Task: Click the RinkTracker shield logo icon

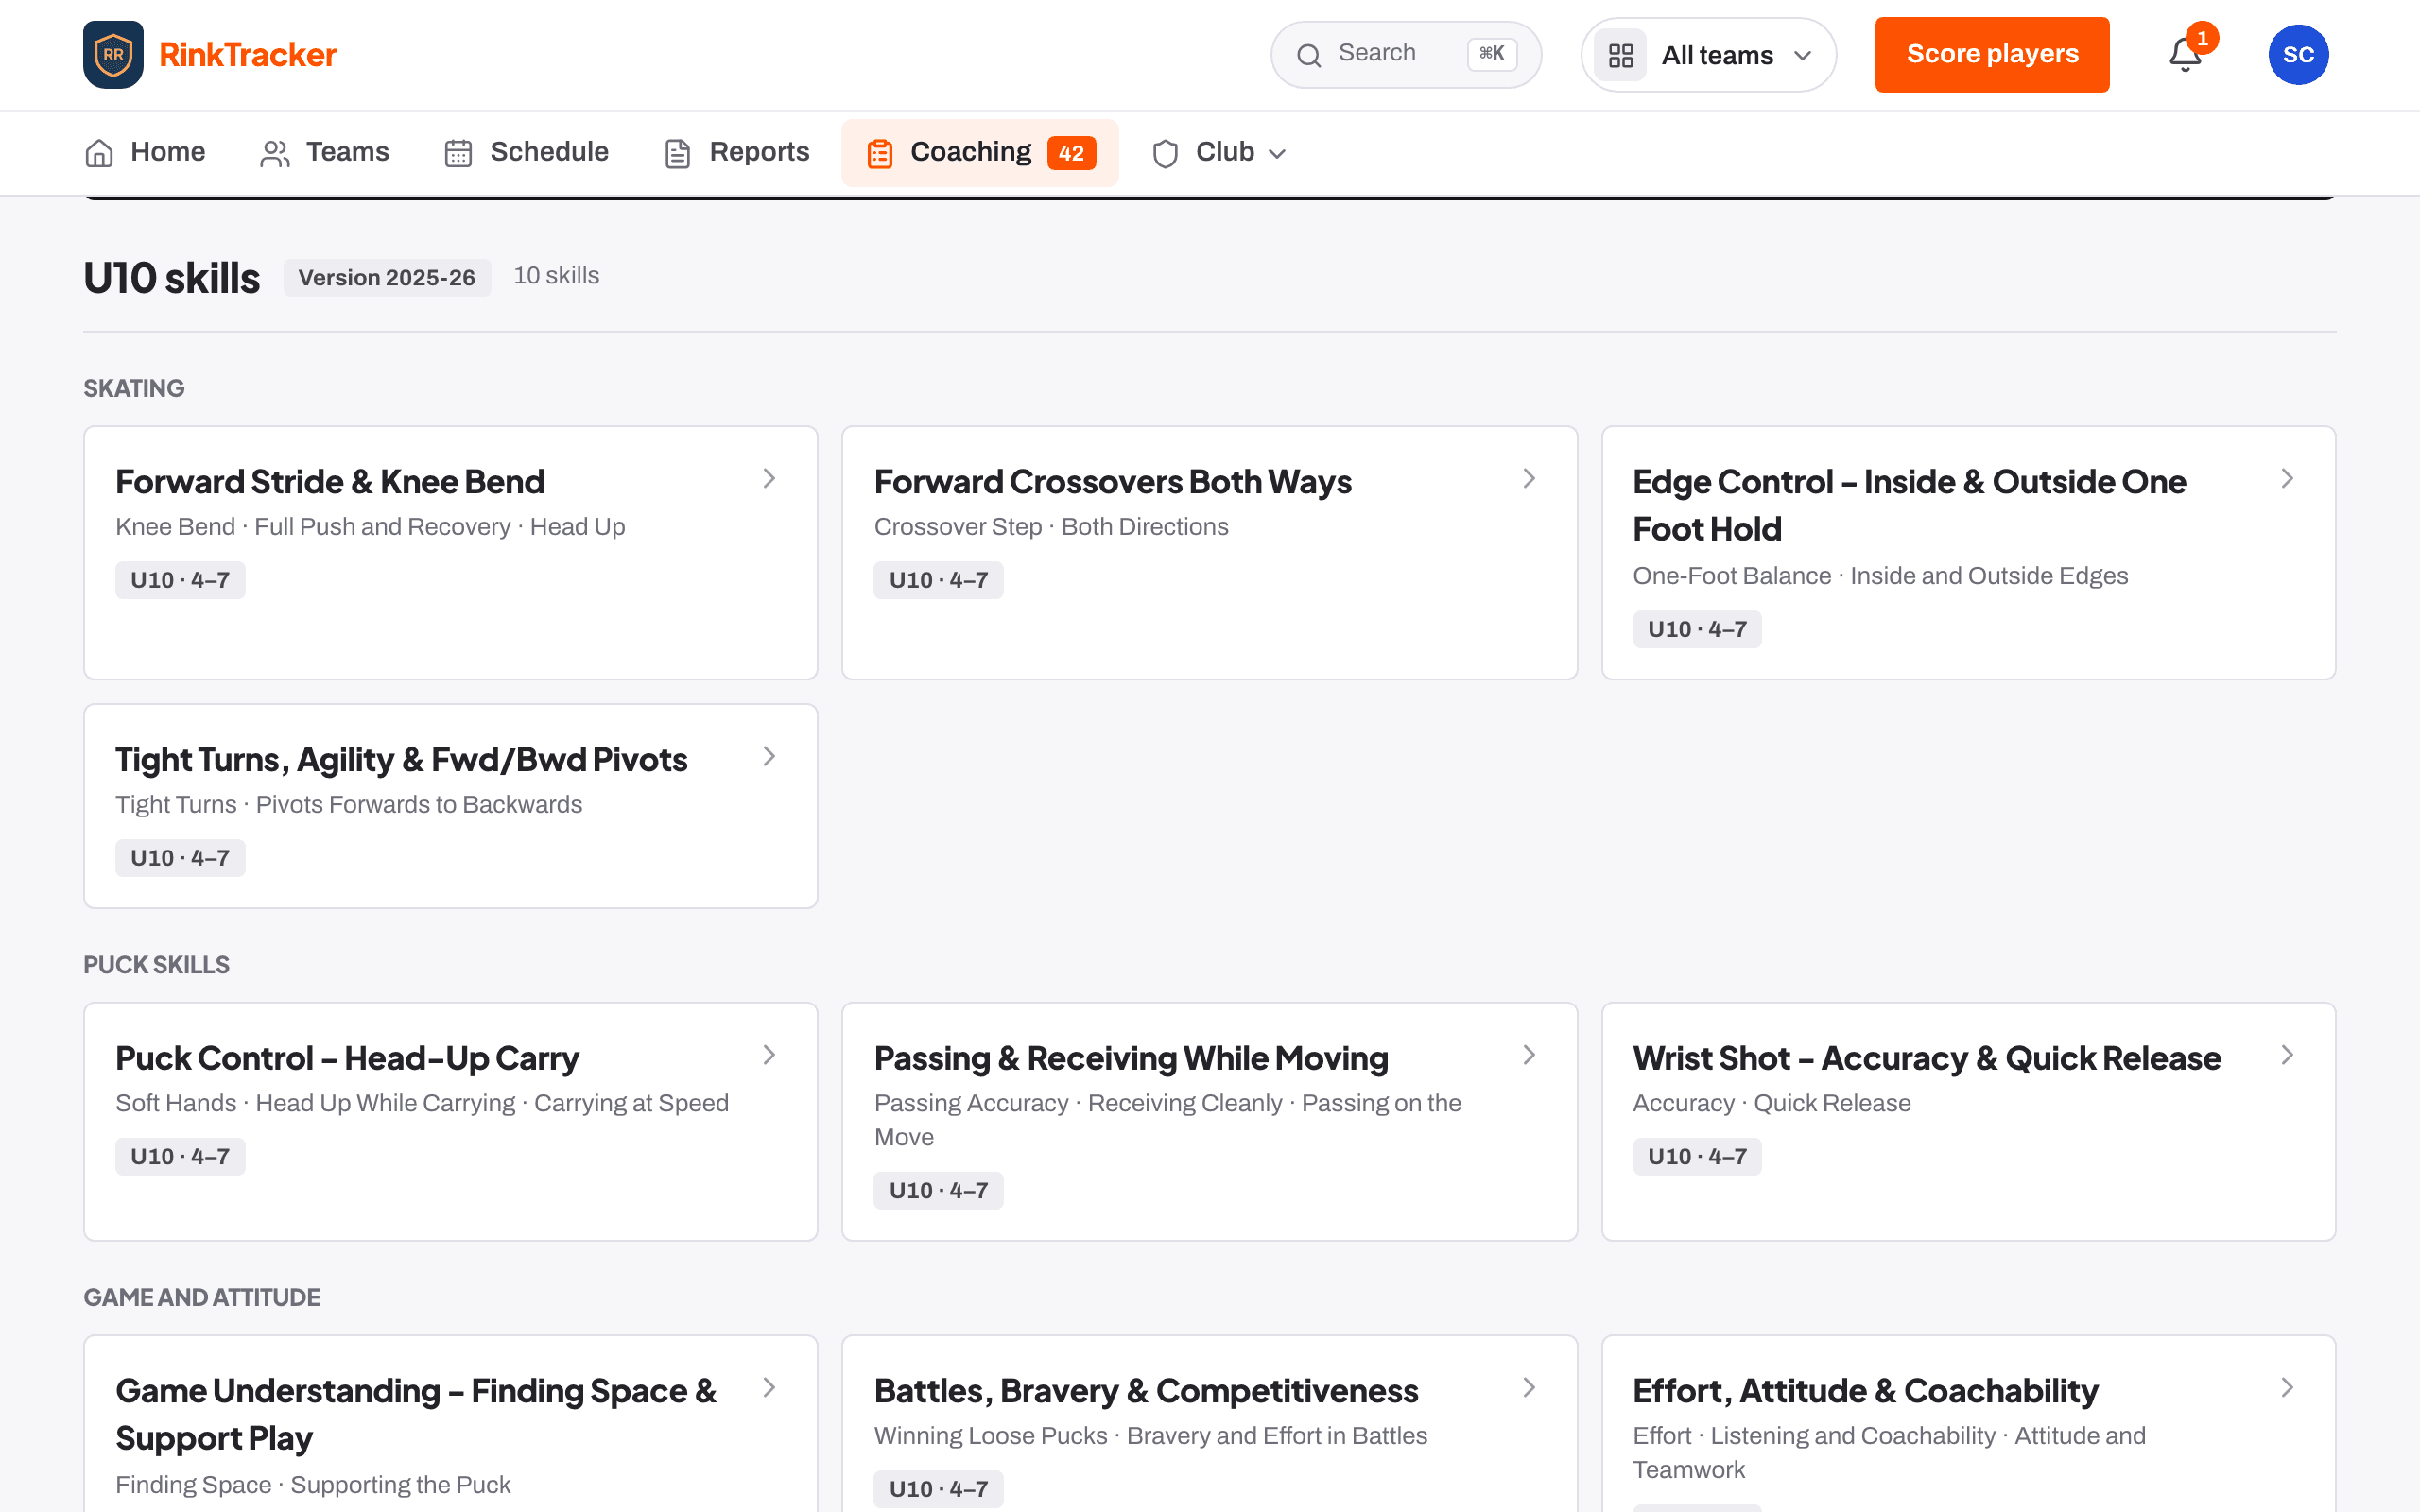Action: [113, 54]
